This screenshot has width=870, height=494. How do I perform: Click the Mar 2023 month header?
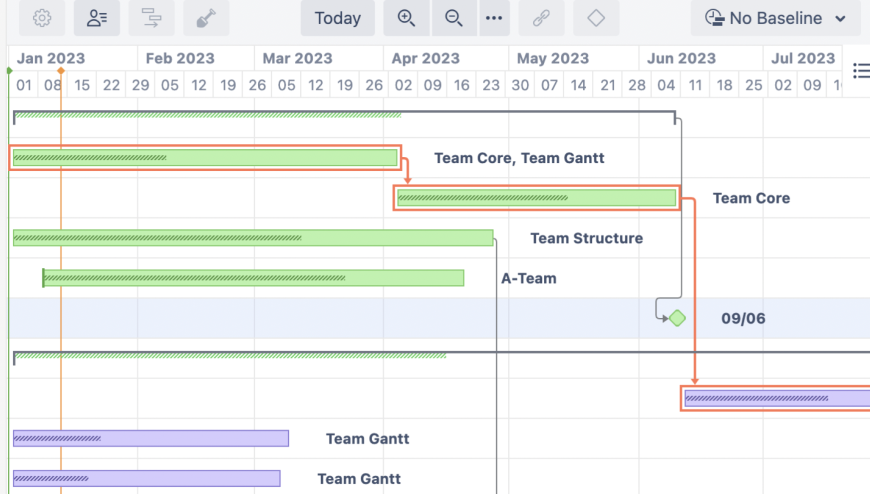point(297,59)
